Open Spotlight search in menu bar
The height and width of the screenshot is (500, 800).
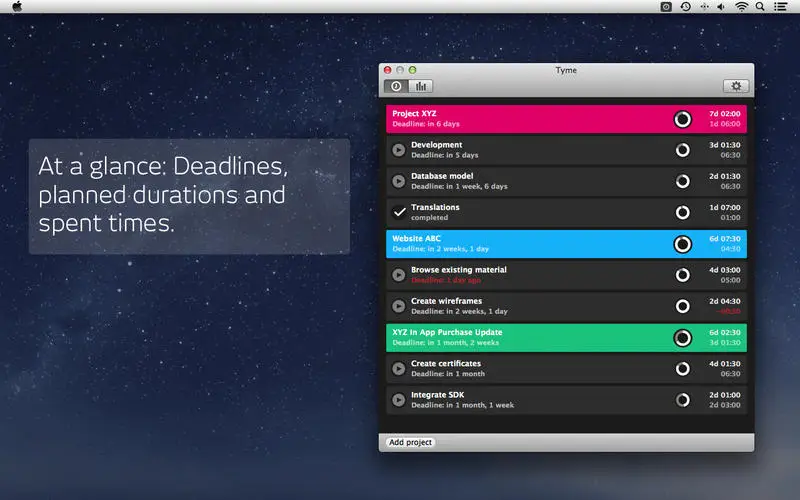coord(760,7)
